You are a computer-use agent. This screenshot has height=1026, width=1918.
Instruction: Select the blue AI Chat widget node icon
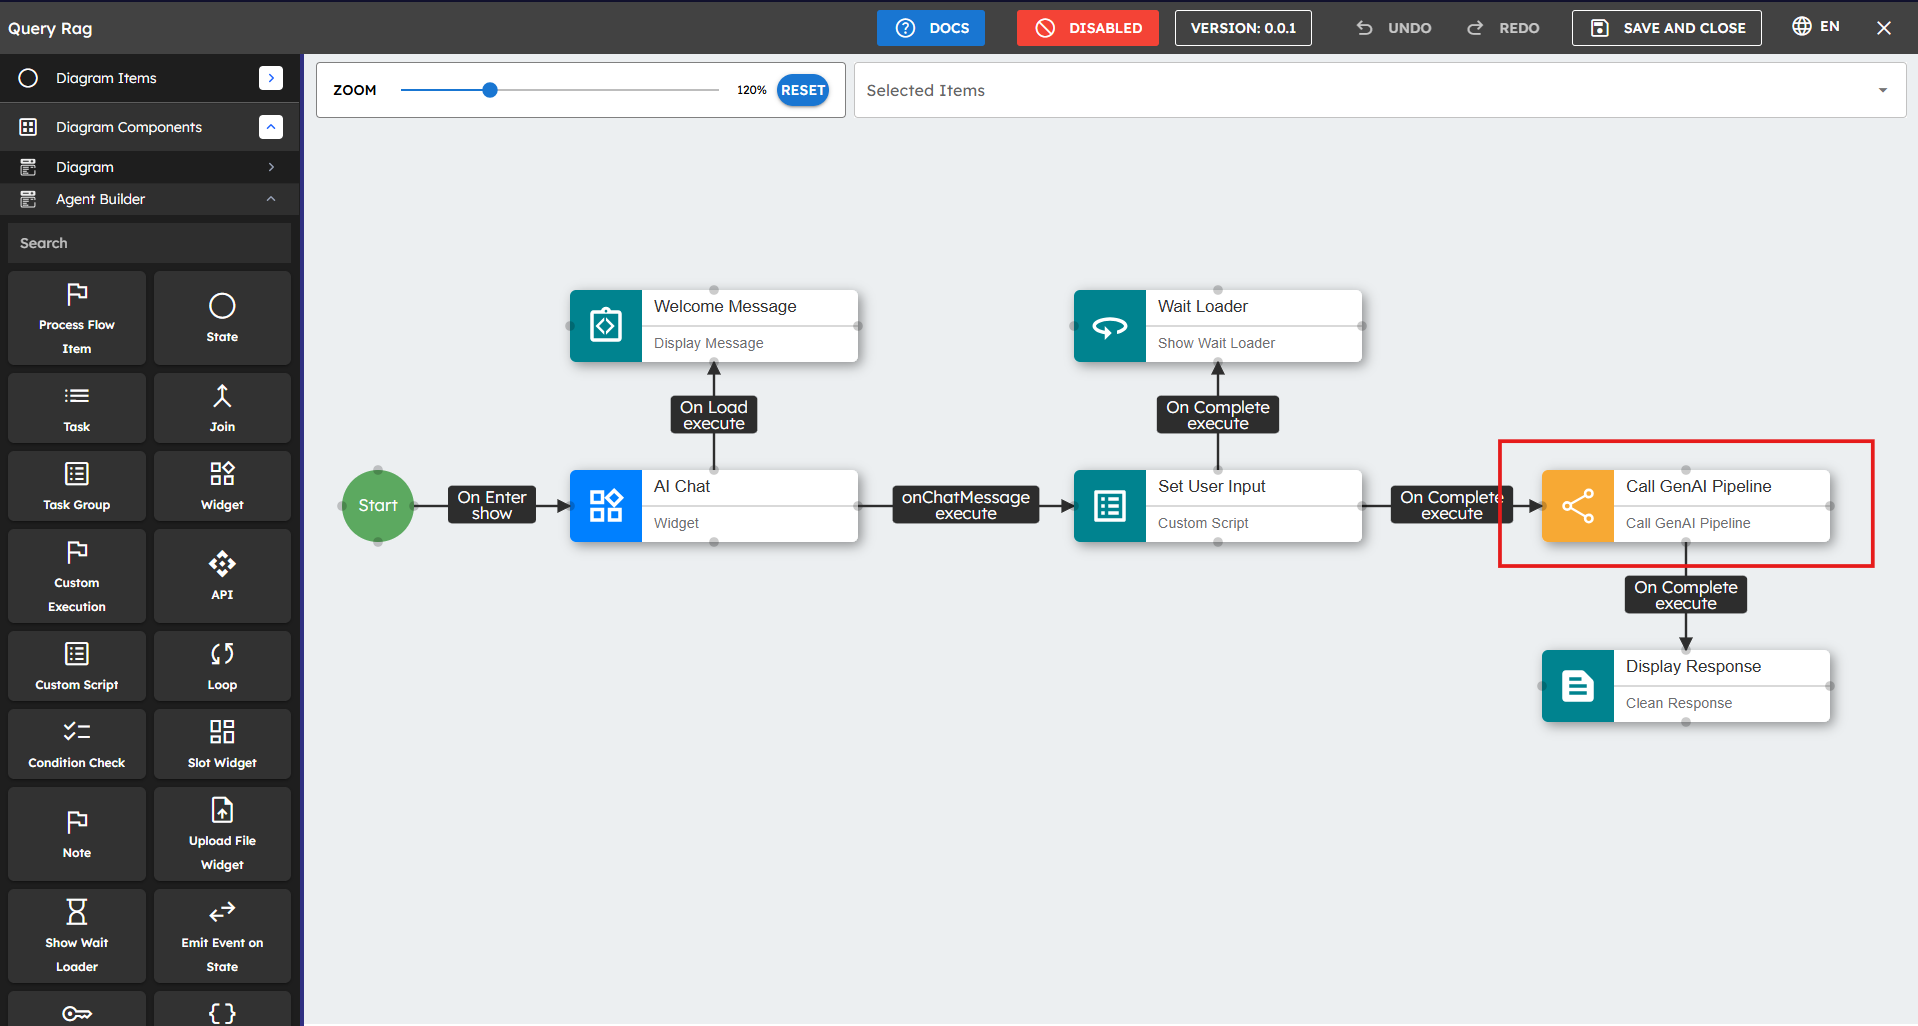[x=606, y=506]
